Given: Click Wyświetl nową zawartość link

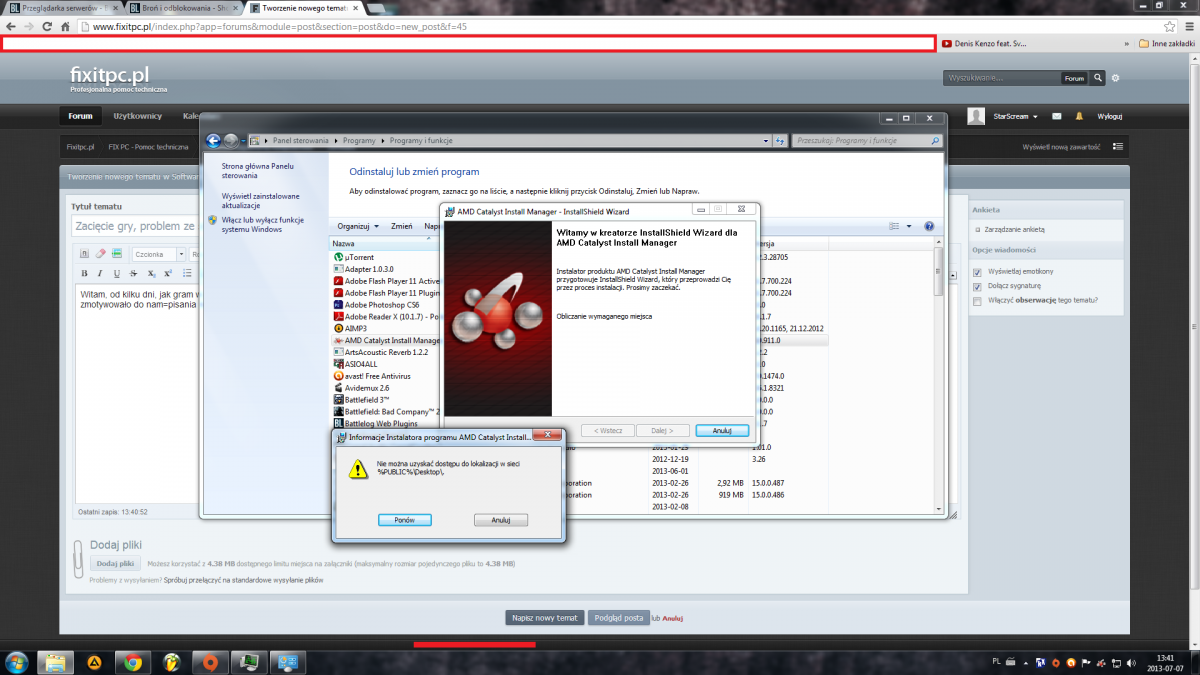Looking at the screenshot, I should click(x=1060, y=147).
